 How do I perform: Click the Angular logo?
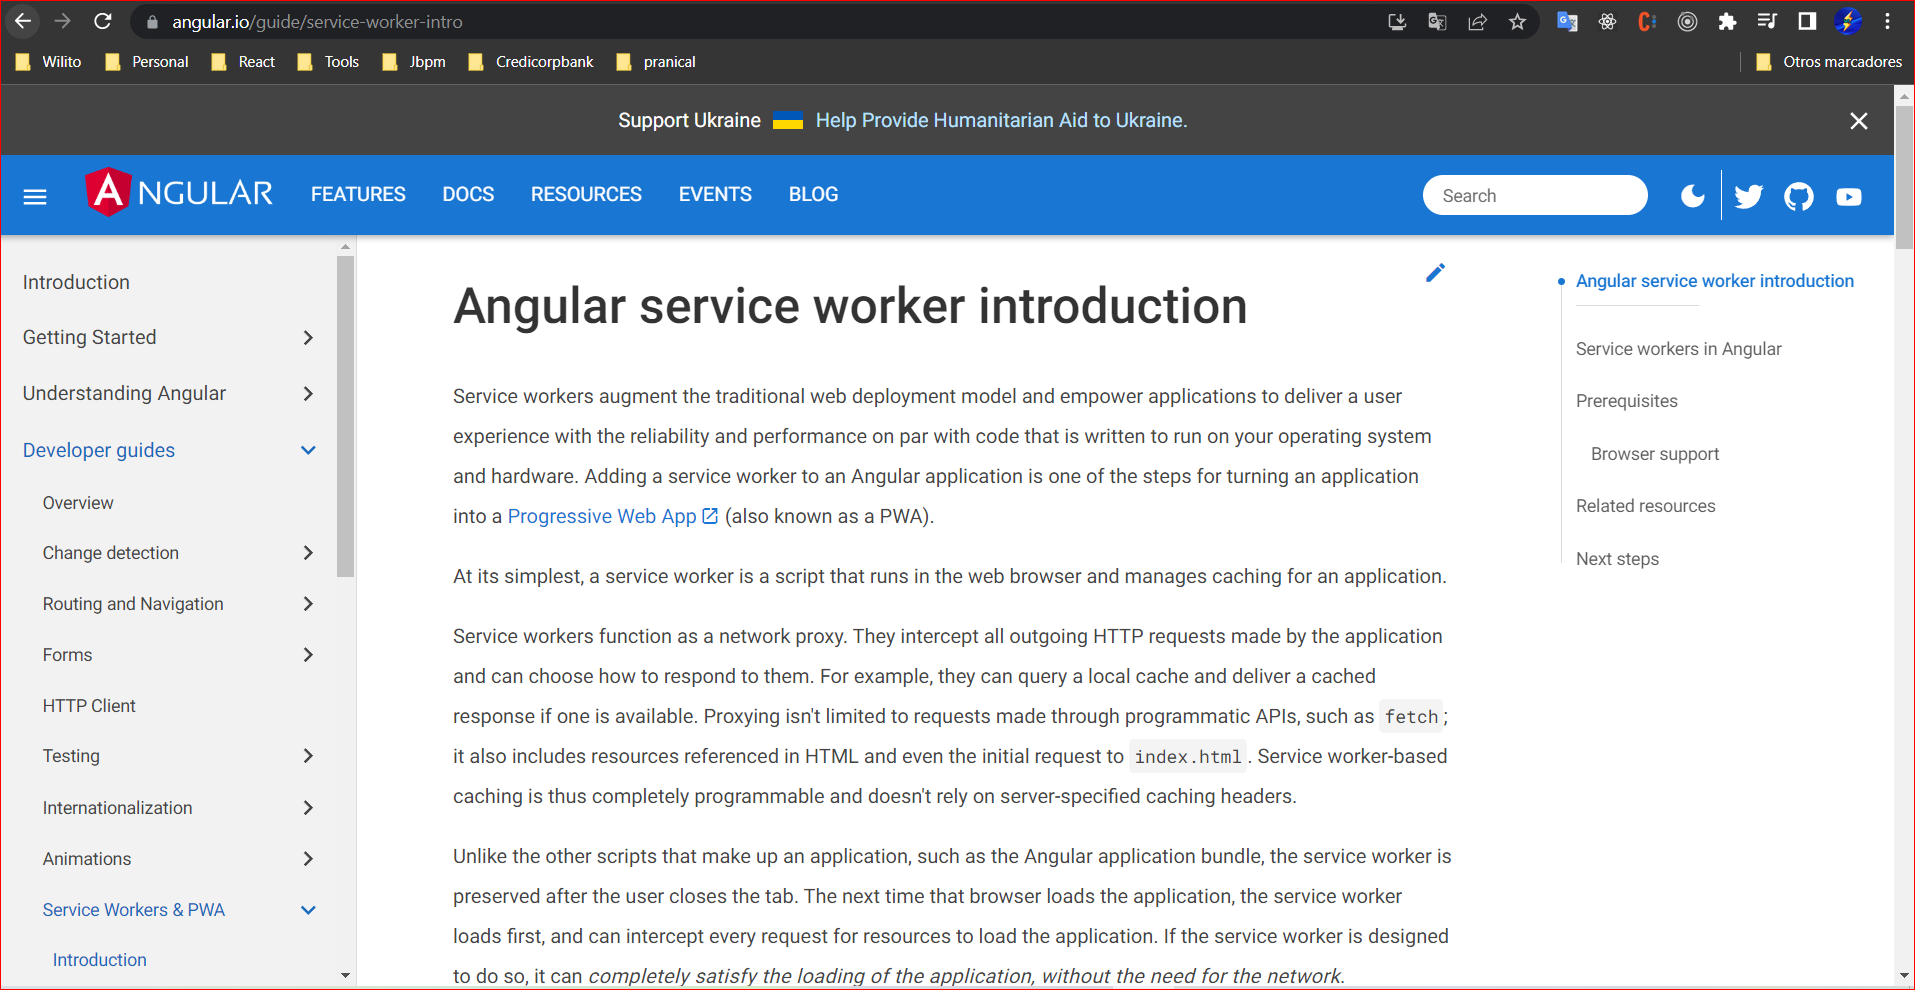click(x=179, y=193)
